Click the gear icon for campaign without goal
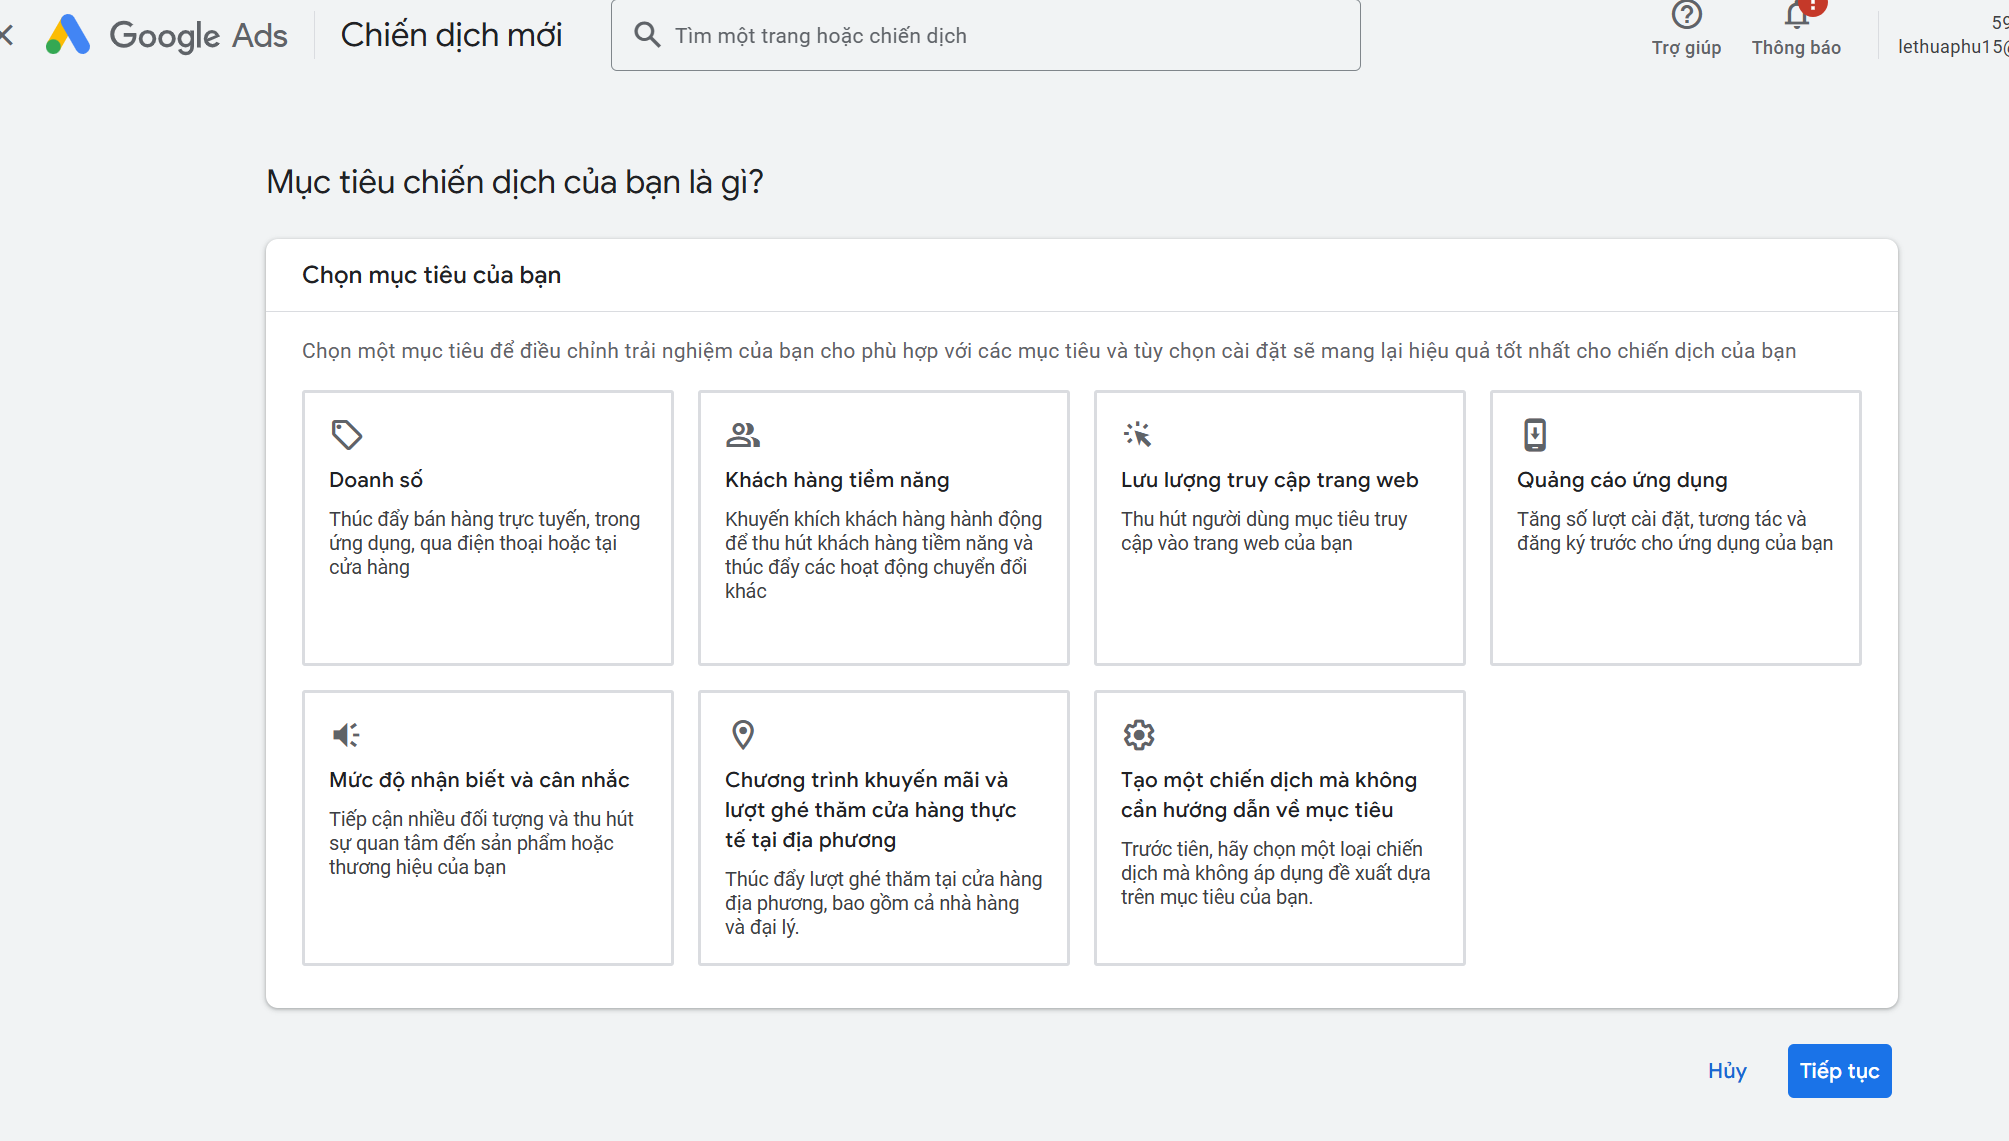 (1138, 735)
